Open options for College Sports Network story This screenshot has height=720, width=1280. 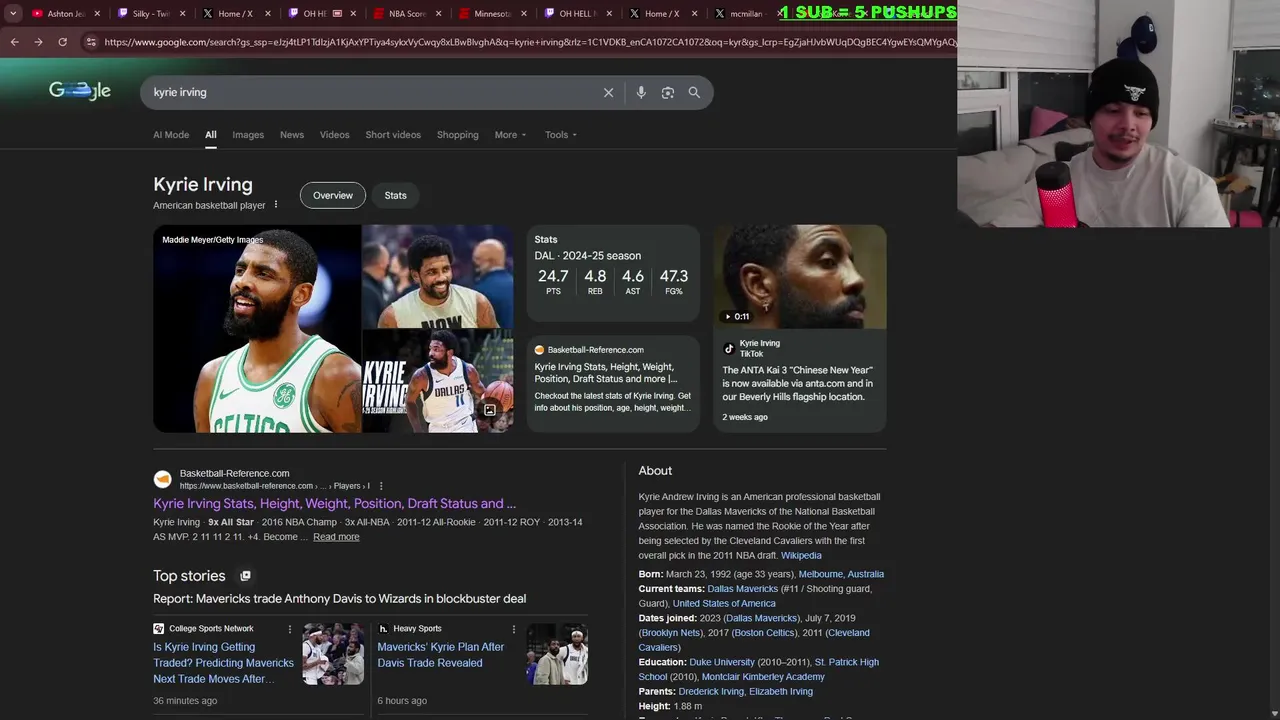coord(290,629)
